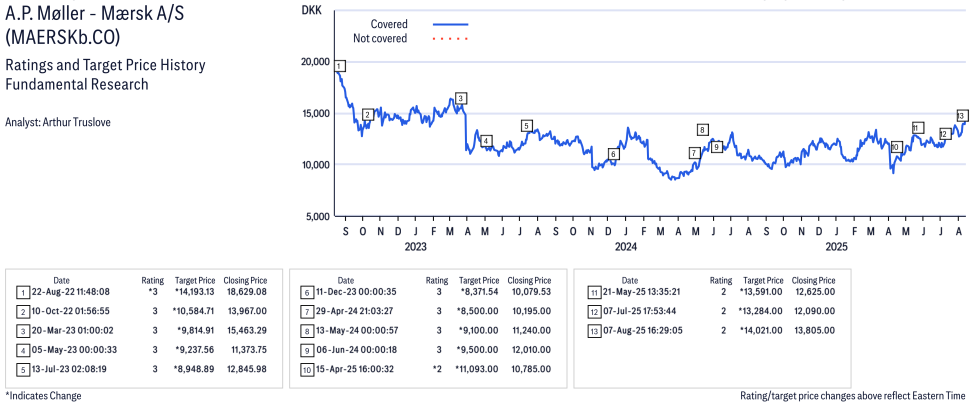This screenshot has width=976, height=402.
Task: Click the date 11-Dec-23 00:00:35
Action: point(354,292)
